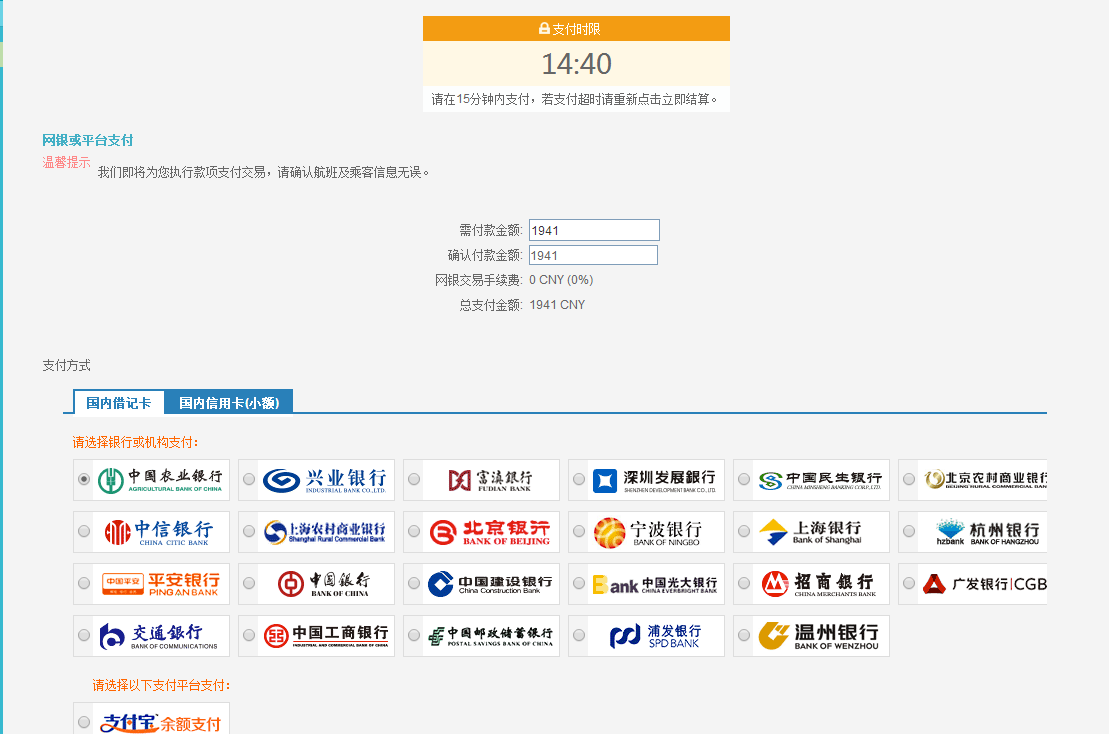Image resolution: width=1109 pixels, height=734 pixels.
Task: Toggle the radio button for 中国农业银行
Action: [84, 479]
